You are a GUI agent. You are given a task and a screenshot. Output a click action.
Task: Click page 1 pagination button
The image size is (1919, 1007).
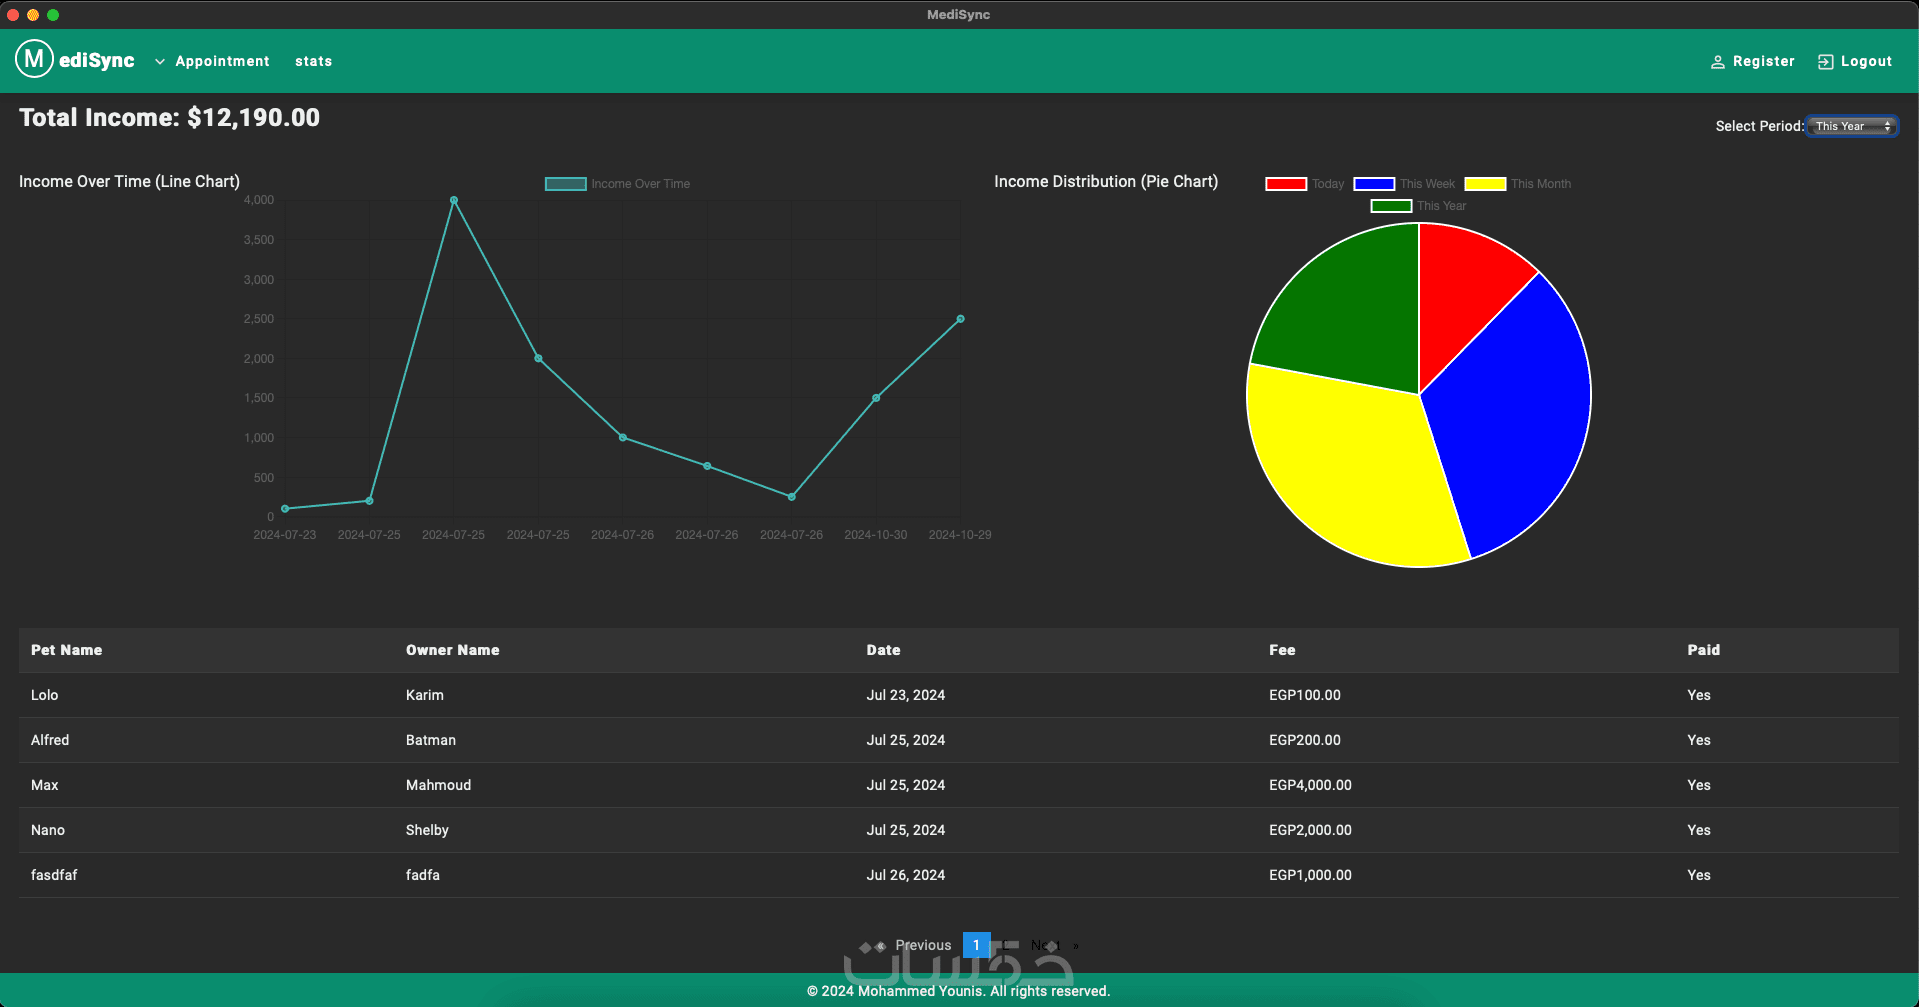click(976, 945)
